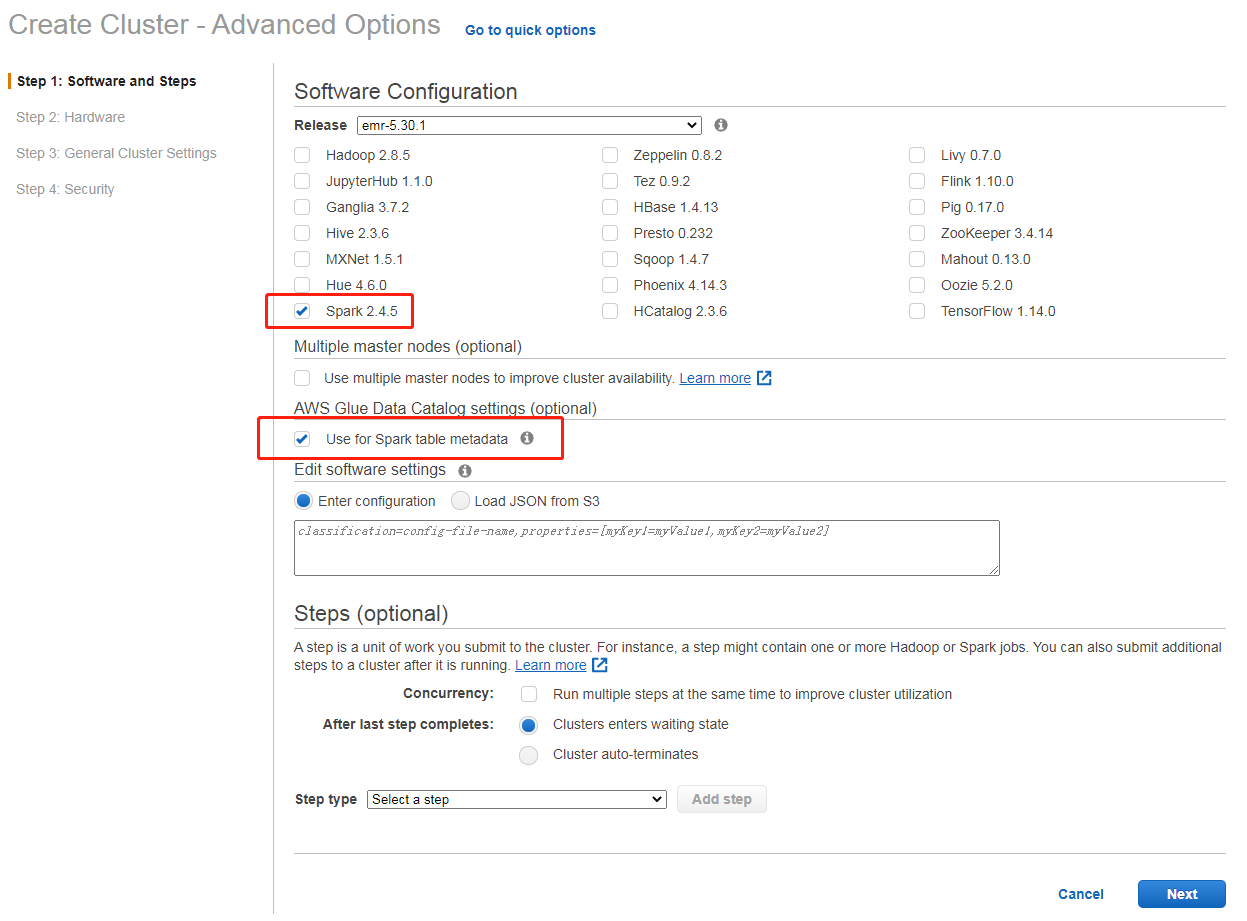This screenshot has height=921, width=1247.
Task: Click the disabled Add step button
Action: tap(722, 799)
